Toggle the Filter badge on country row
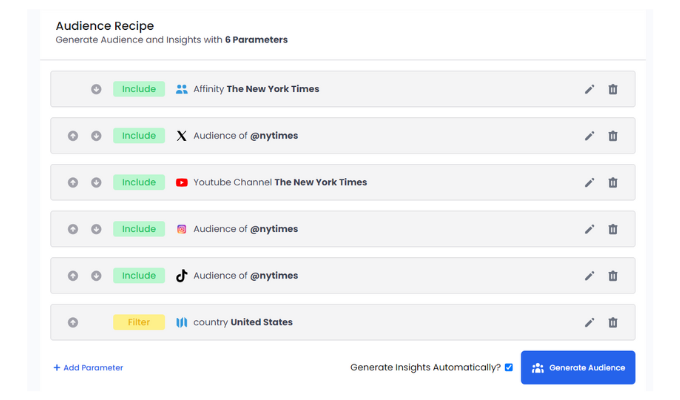 point(139,322)
